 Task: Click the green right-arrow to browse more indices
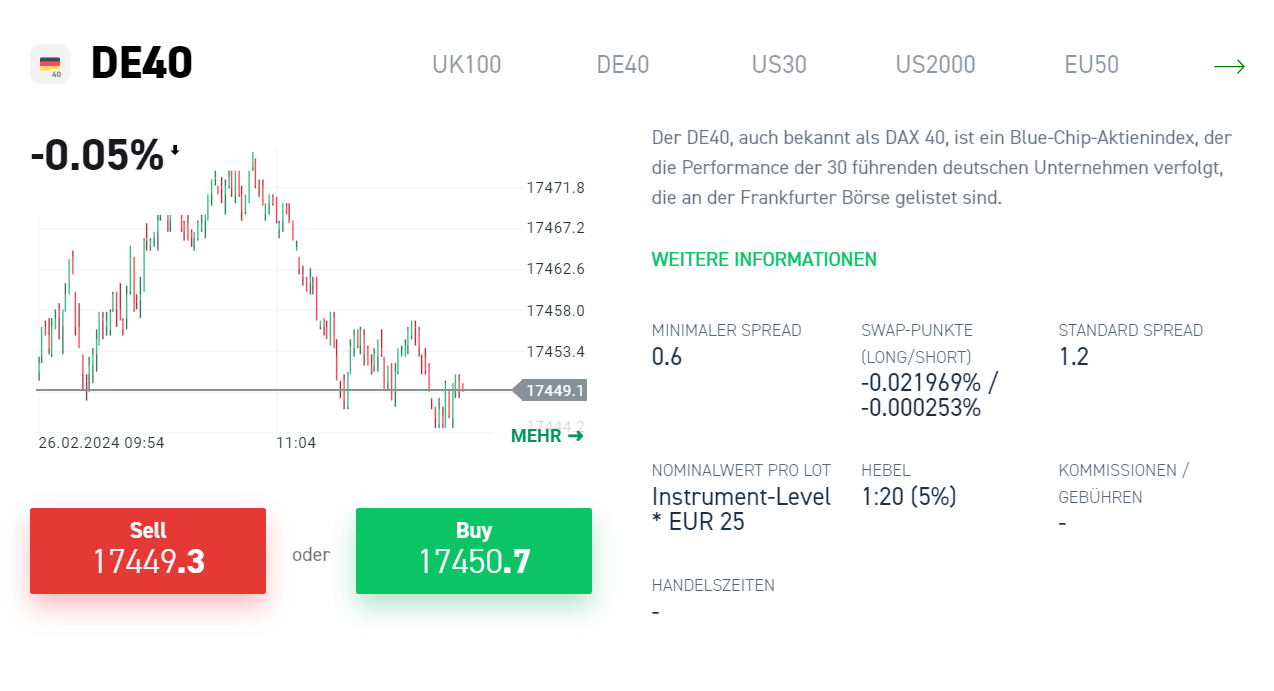point(1229,65)
